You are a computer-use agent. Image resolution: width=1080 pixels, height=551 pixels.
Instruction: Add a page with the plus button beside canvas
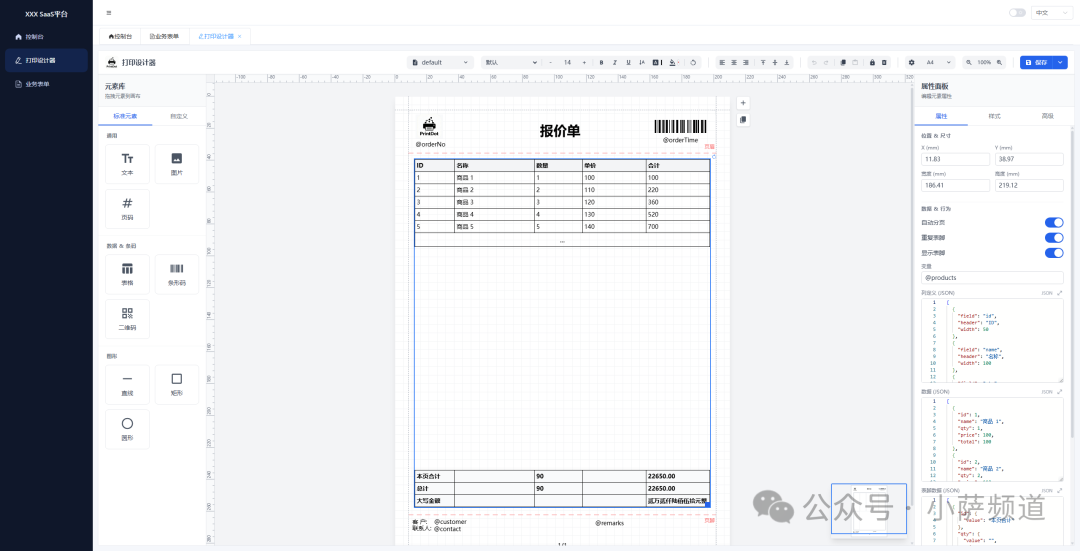[x=742, y=103]
